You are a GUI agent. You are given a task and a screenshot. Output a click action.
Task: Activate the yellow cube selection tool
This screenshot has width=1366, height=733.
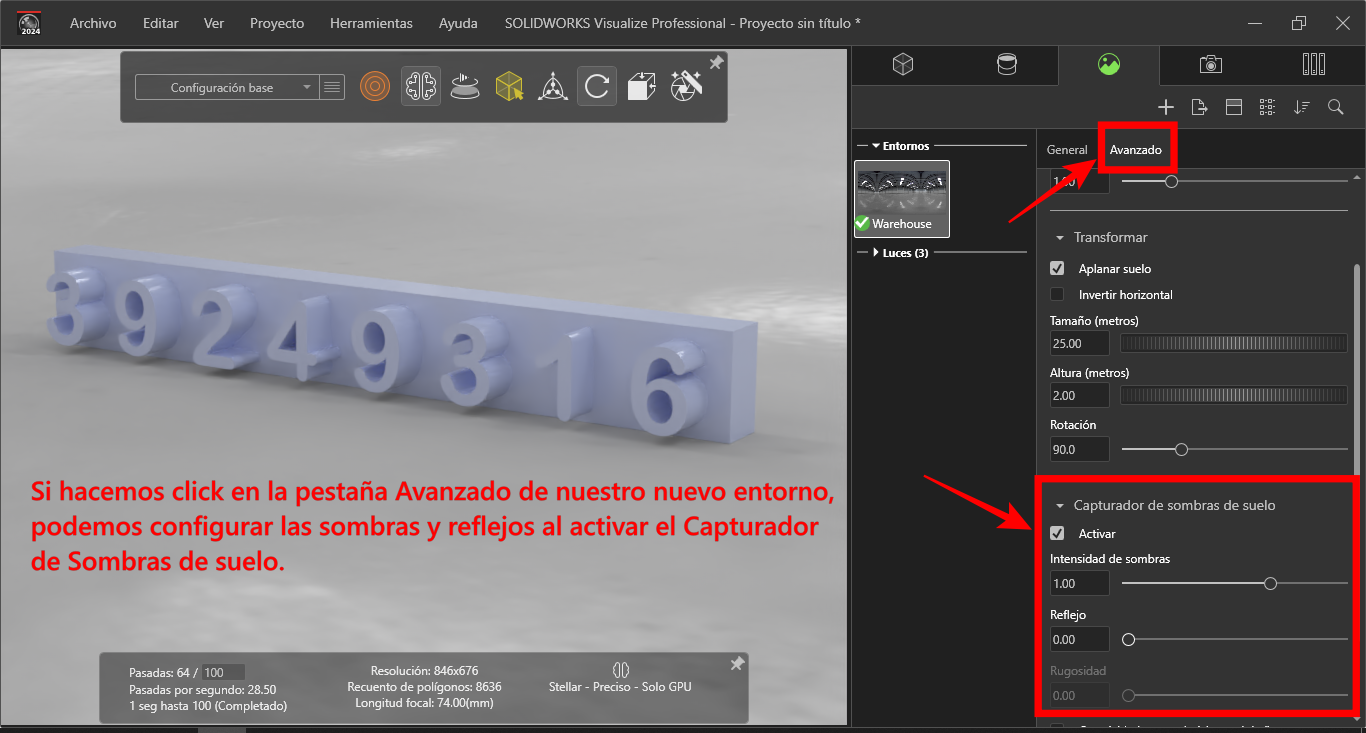(509, 87)
